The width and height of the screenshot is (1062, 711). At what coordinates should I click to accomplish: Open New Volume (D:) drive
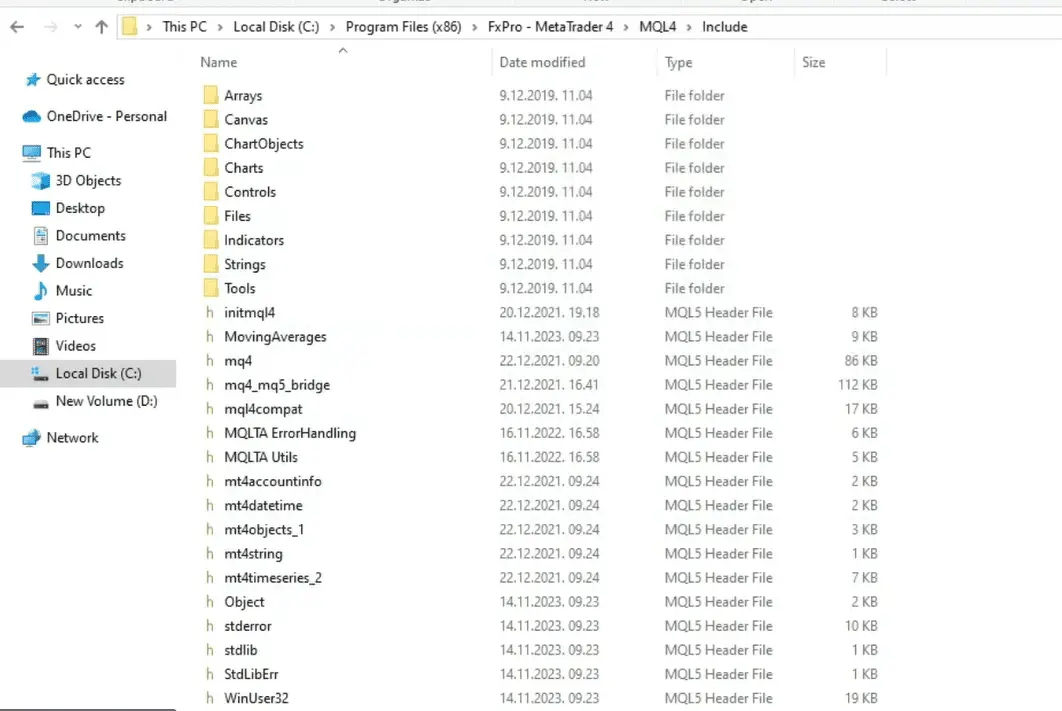pos(106,401)
